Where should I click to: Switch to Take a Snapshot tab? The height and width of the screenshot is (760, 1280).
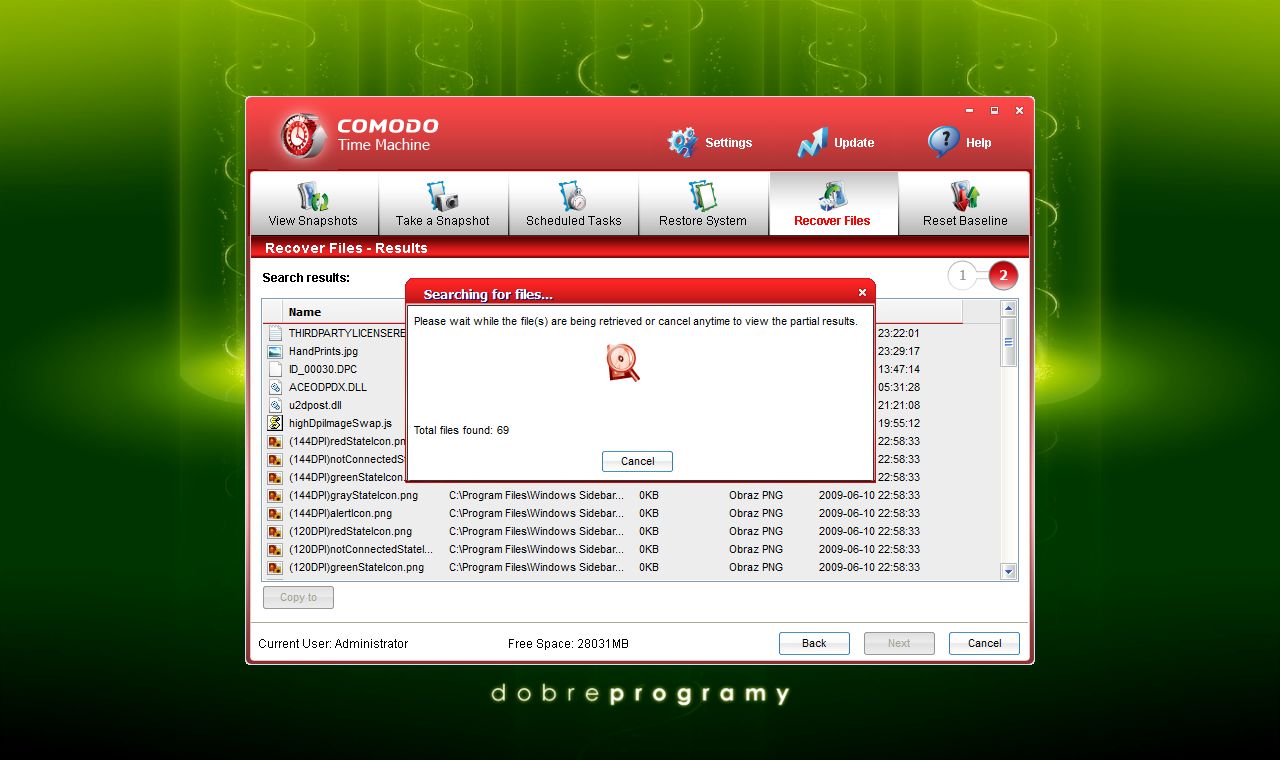pos(443,204)
